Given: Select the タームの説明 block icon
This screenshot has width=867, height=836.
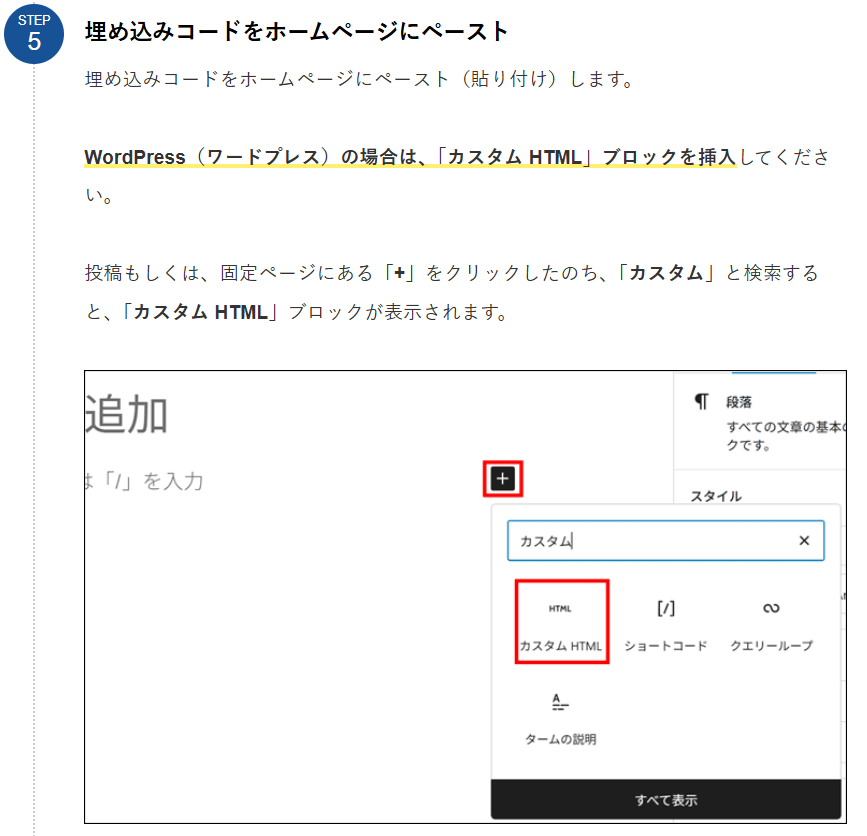Looking at the screenshot, I should tap(562, 703).
